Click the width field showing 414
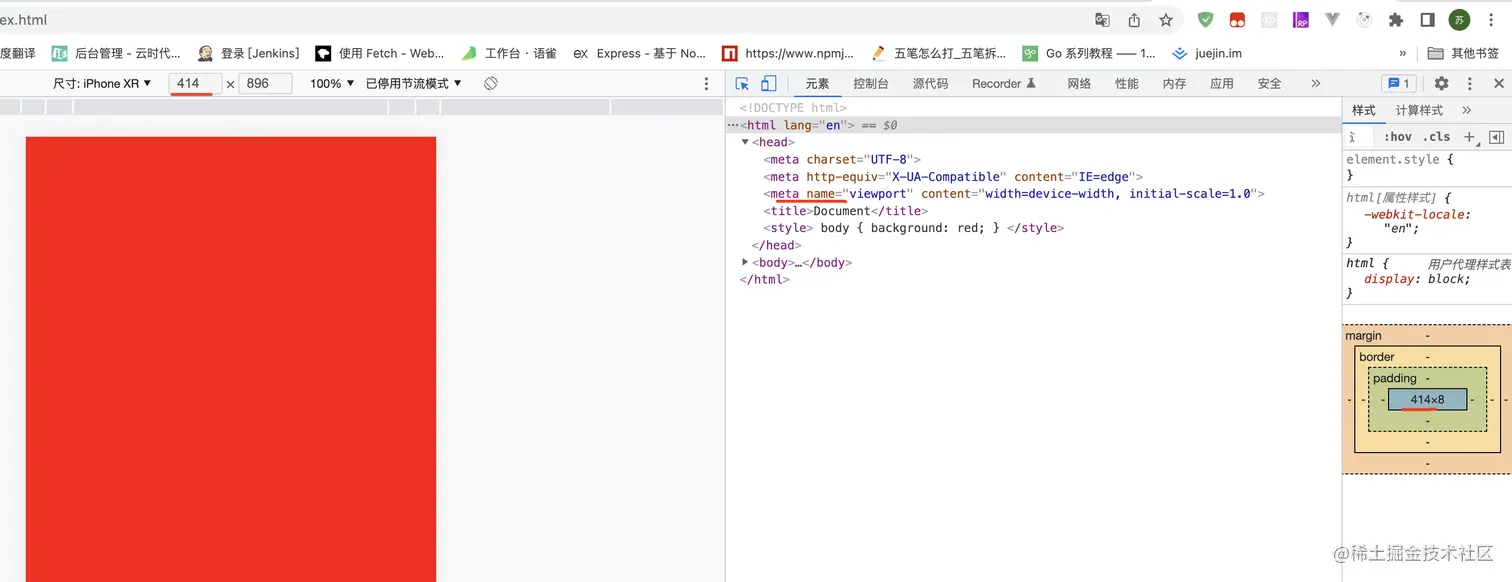Viewport: 1512px width, 582px height. 195,84
